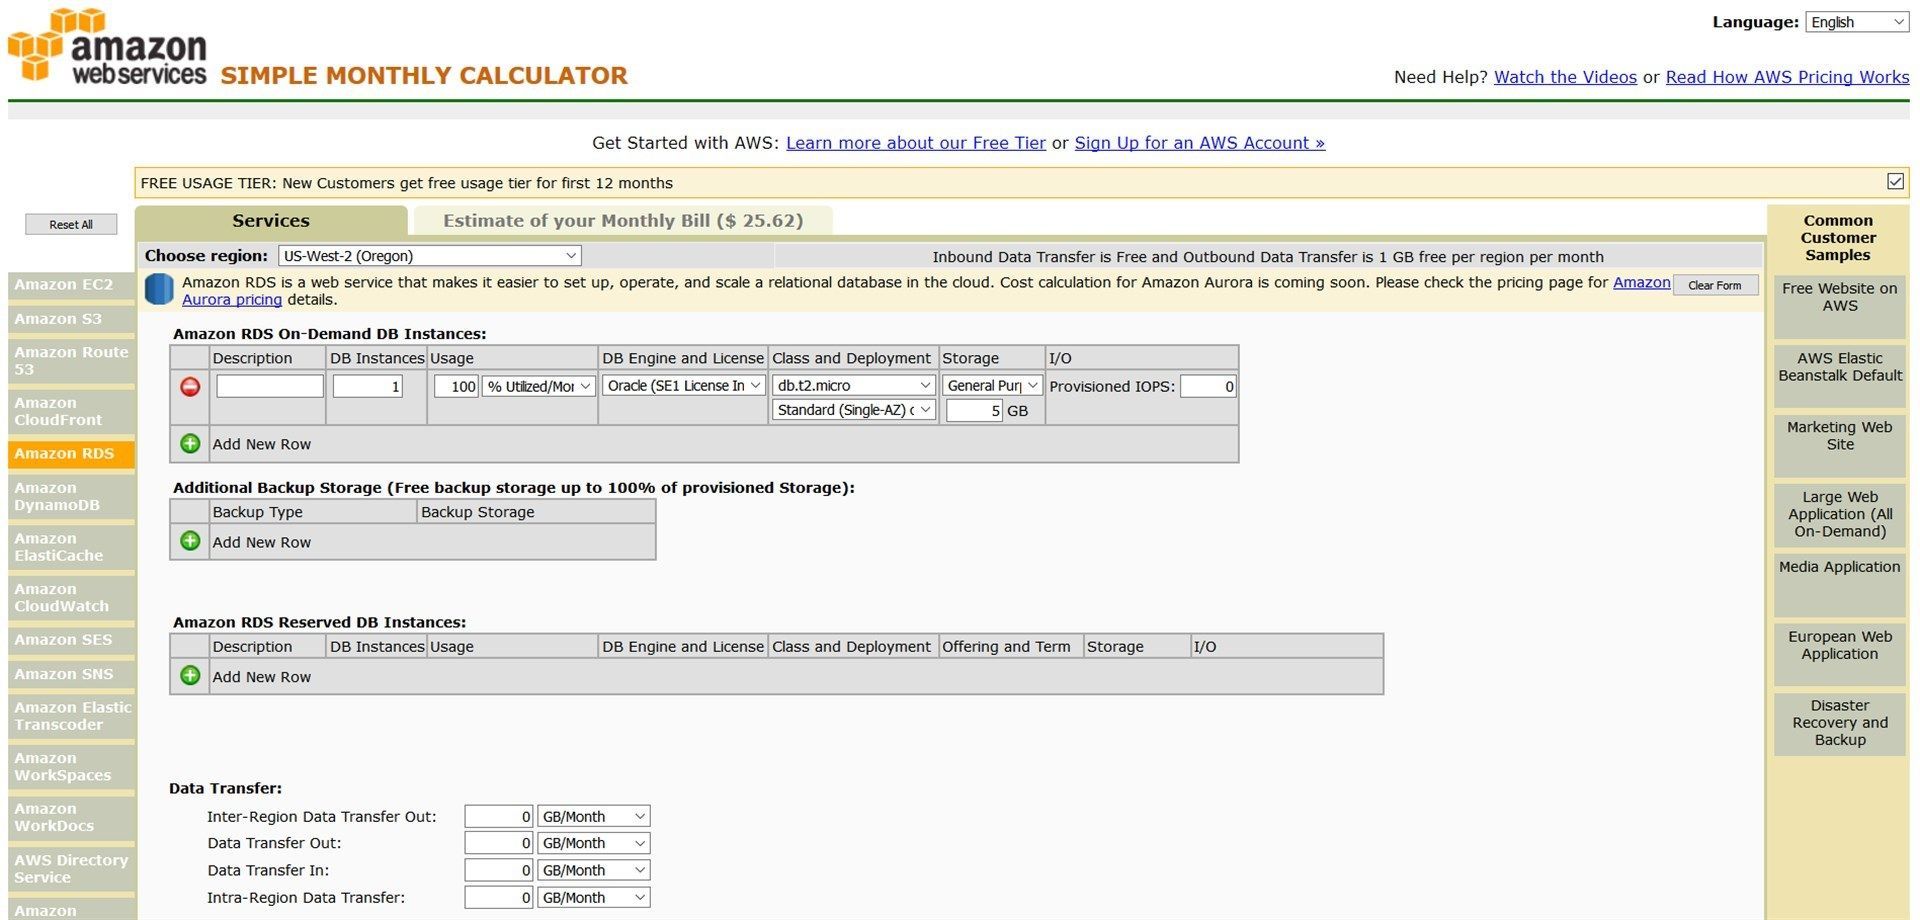1920x920 pixels.
Task: Load the European Web Application sample
Action: [1840, 655]
